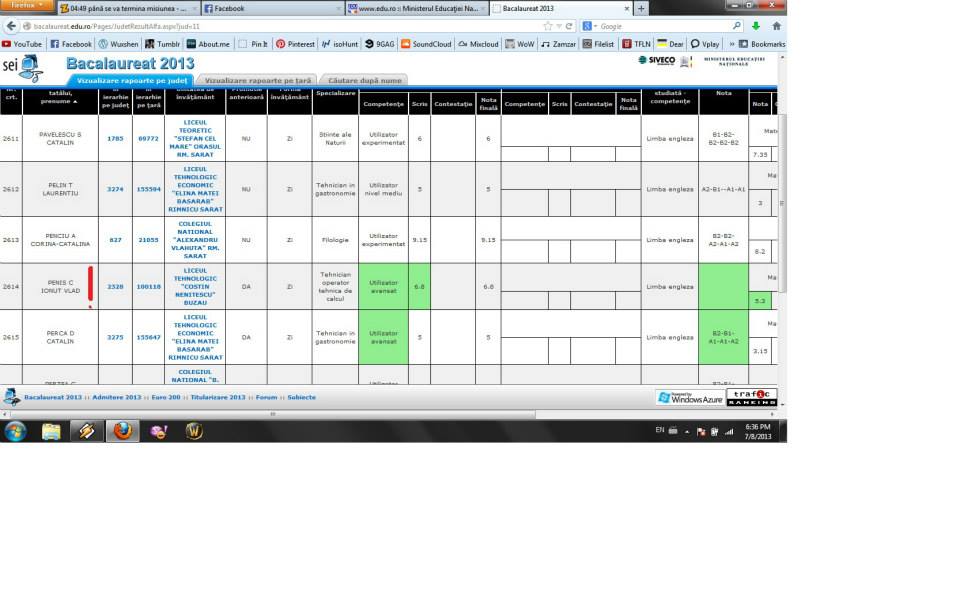Show more bookmarks via overflow chevron
This screenshot has width=960, height=600.
733,44
